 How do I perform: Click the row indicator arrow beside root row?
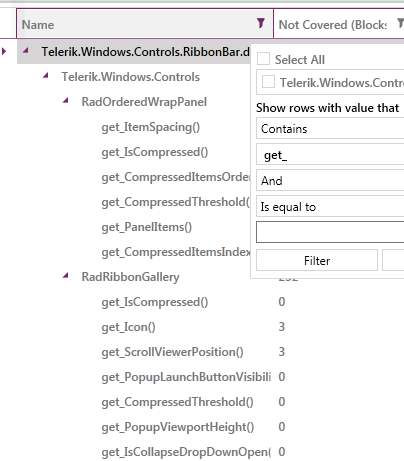pyautogui.click(x=4, y=51)
